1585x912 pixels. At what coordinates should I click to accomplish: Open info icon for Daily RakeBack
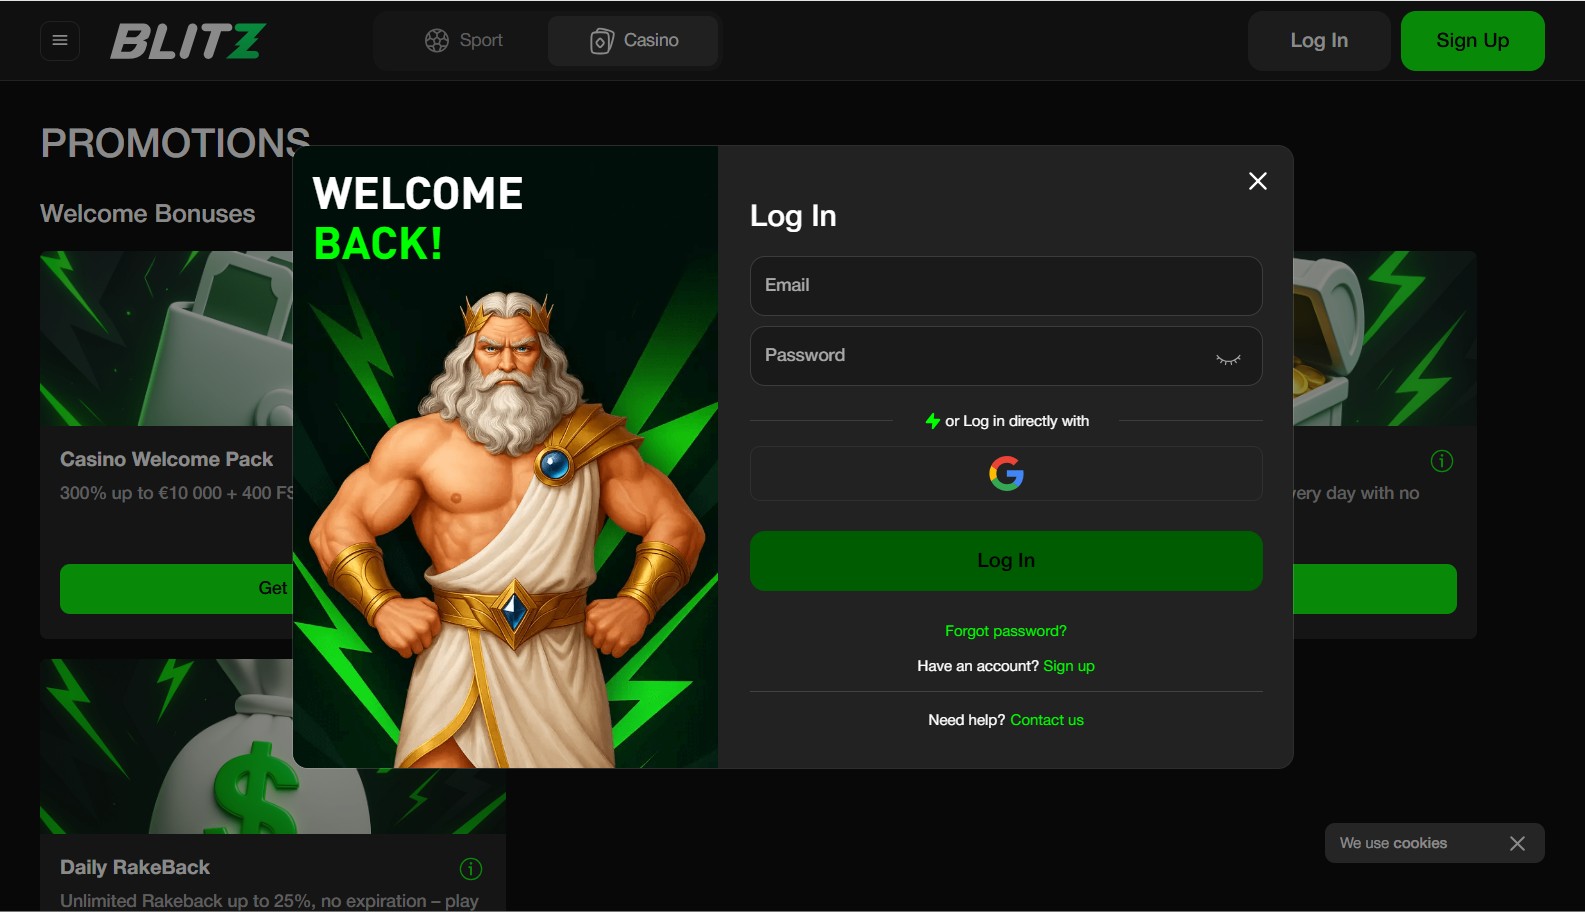click(471, 869)
